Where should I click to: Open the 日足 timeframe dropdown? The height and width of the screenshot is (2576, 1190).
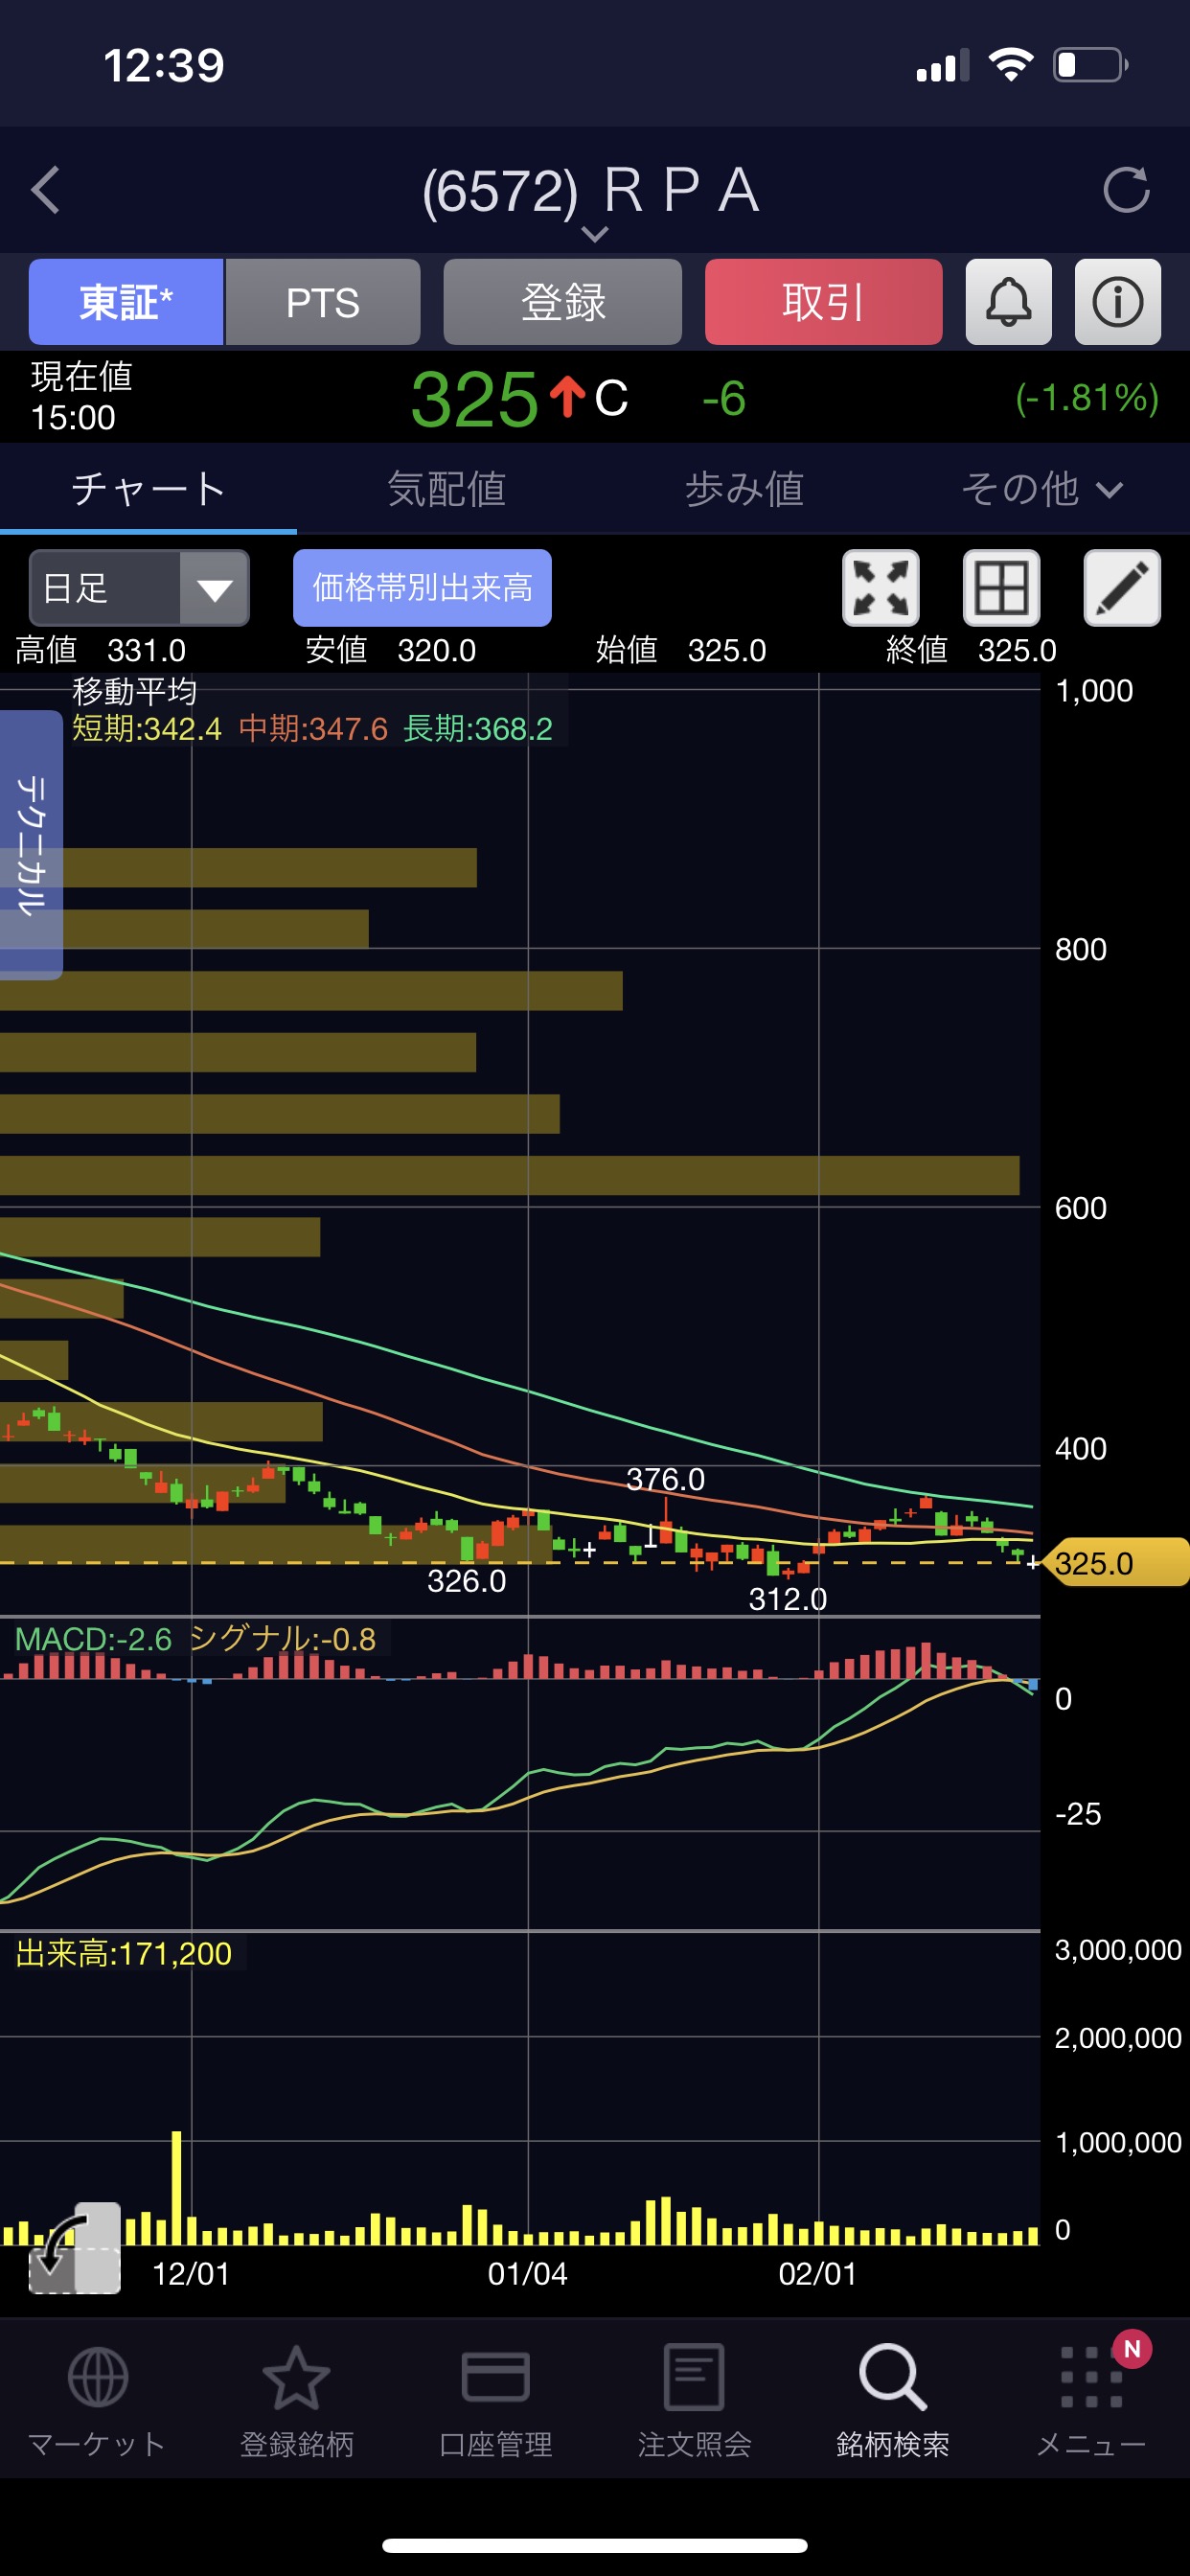click(x=139, y=588)
